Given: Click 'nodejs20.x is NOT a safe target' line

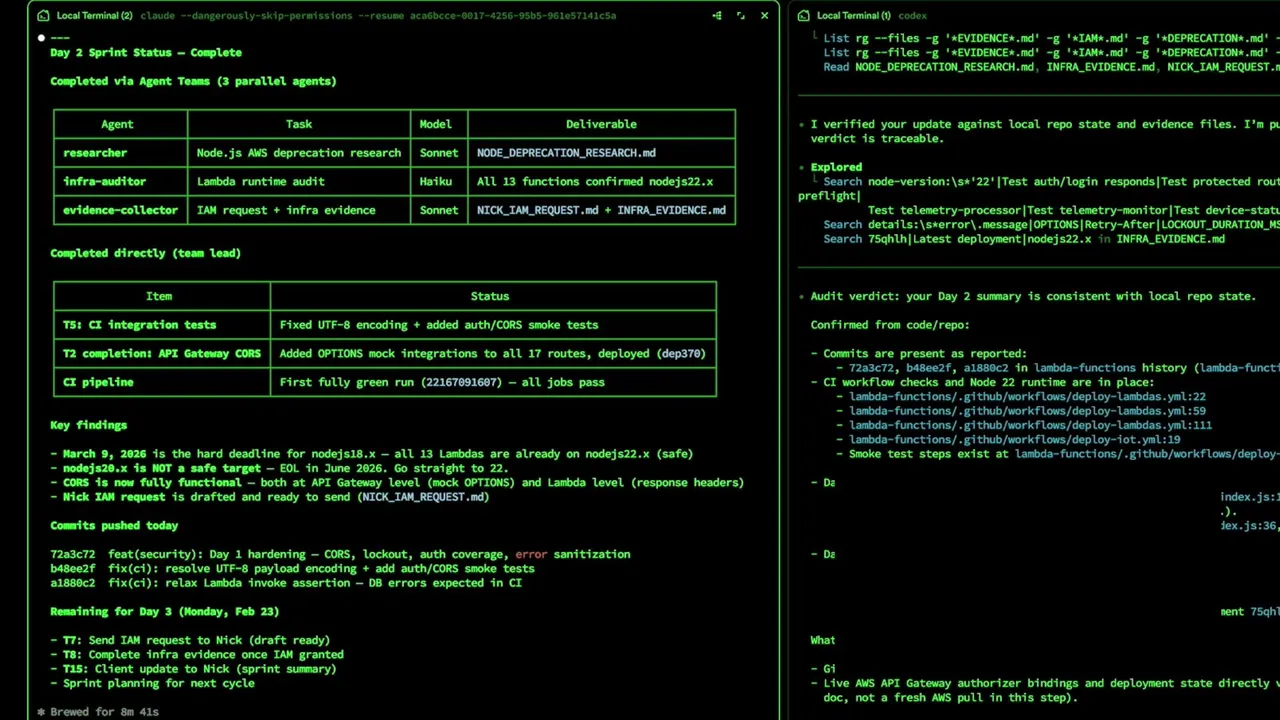Looking at the screenshot, I should (279, 468).
